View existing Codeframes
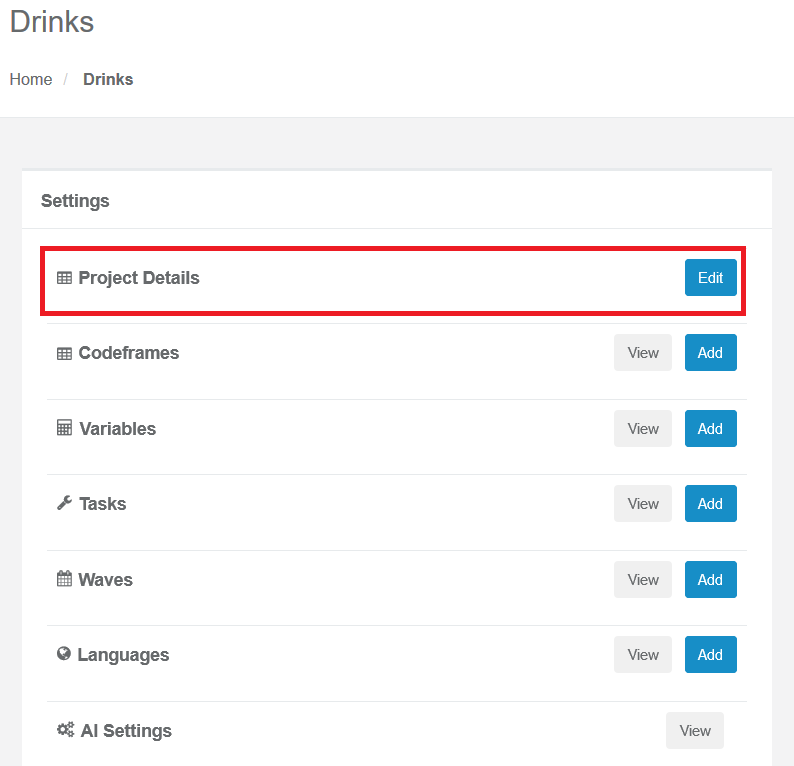This screenshot has height=766, width=794. pos(643,352)
